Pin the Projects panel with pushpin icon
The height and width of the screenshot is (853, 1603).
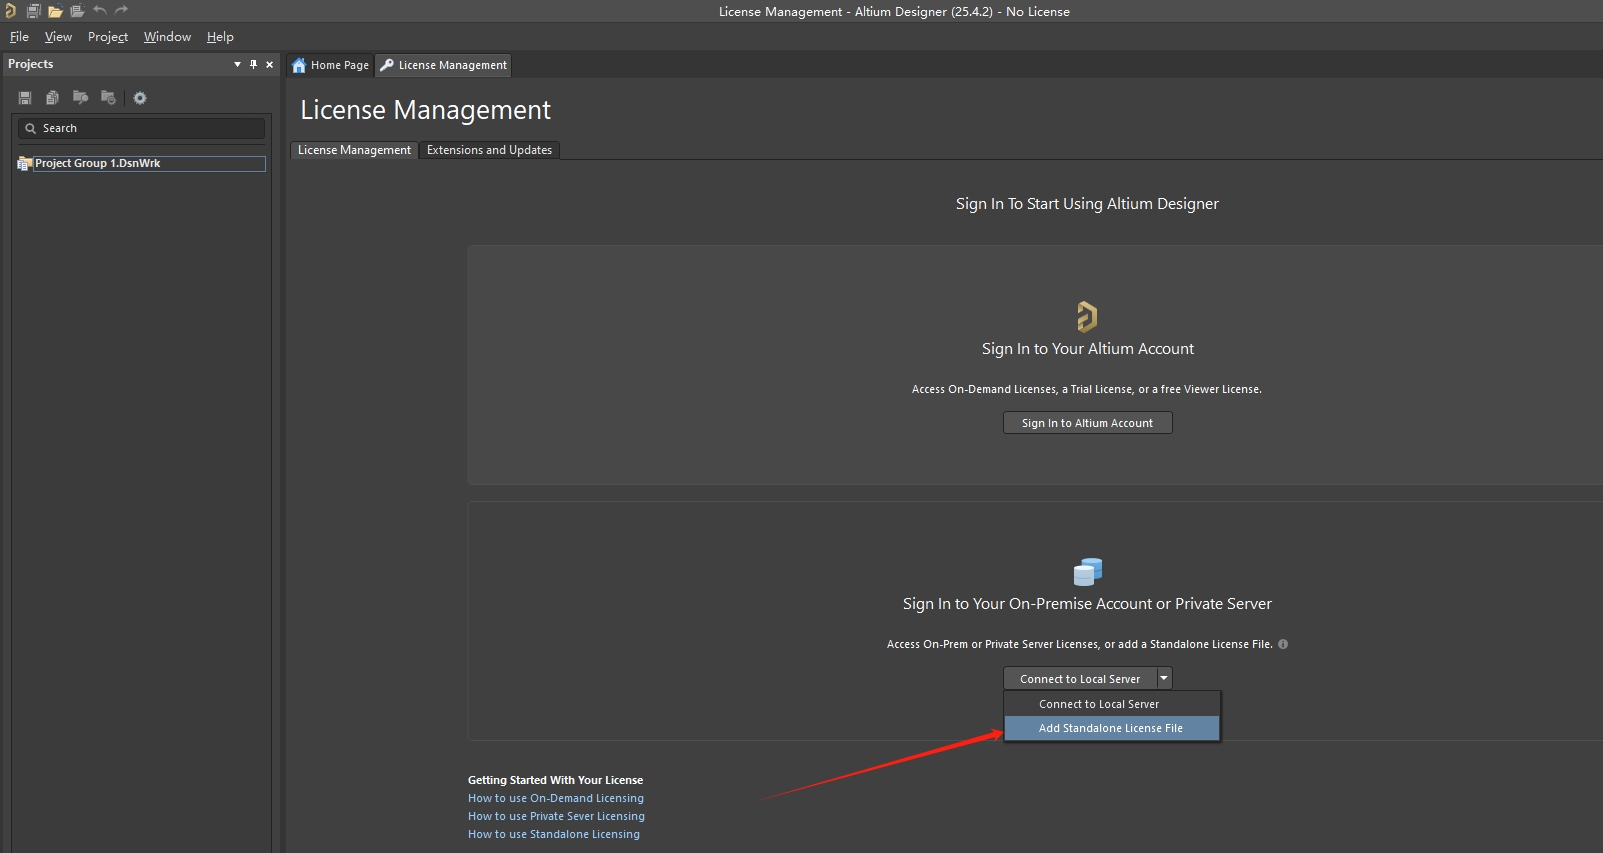[x=253, y=64]
